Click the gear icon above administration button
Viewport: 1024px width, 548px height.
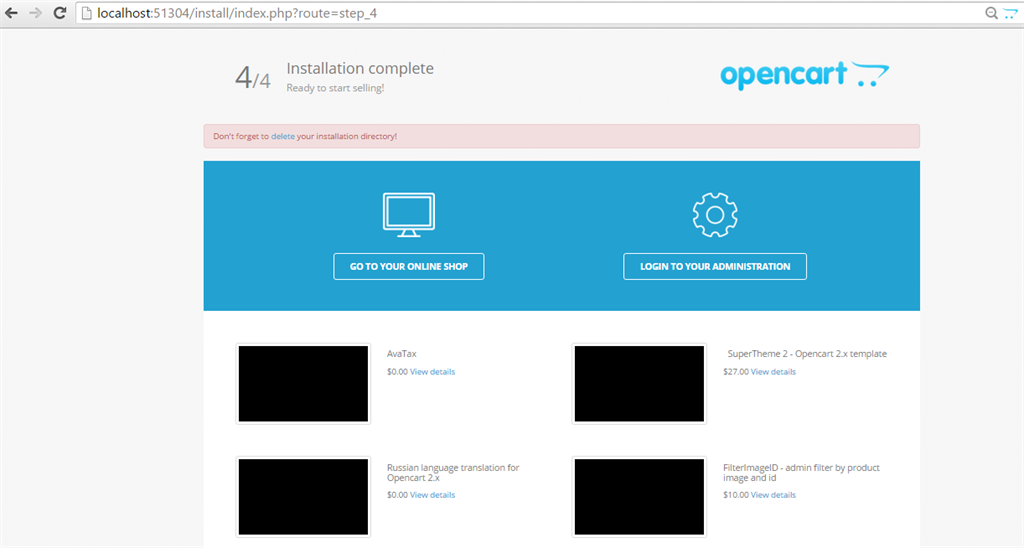[x=715, y=215]
